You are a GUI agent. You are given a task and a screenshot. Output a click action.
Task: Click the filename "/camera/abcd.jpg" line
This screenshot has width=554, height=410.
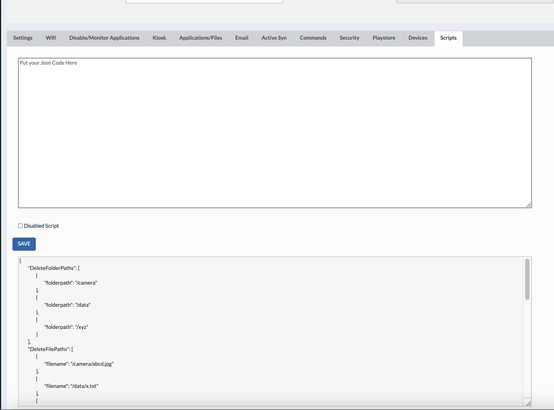point(79,364)
